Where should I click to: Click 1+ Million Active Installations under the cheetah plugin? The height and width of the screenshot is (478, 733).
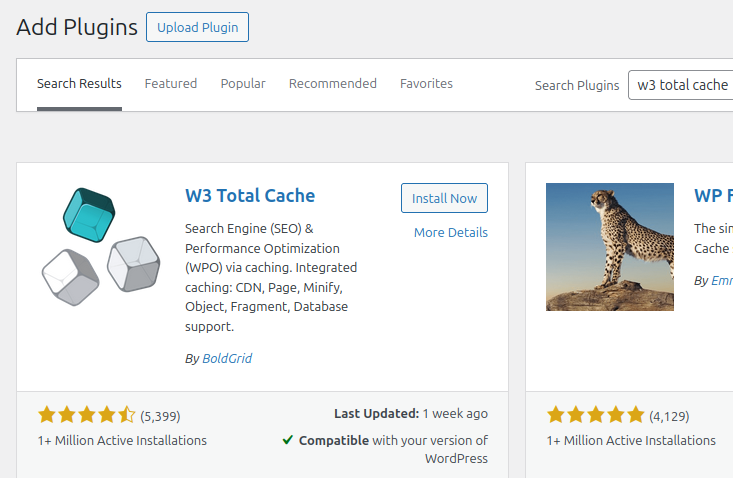point(631,441)
